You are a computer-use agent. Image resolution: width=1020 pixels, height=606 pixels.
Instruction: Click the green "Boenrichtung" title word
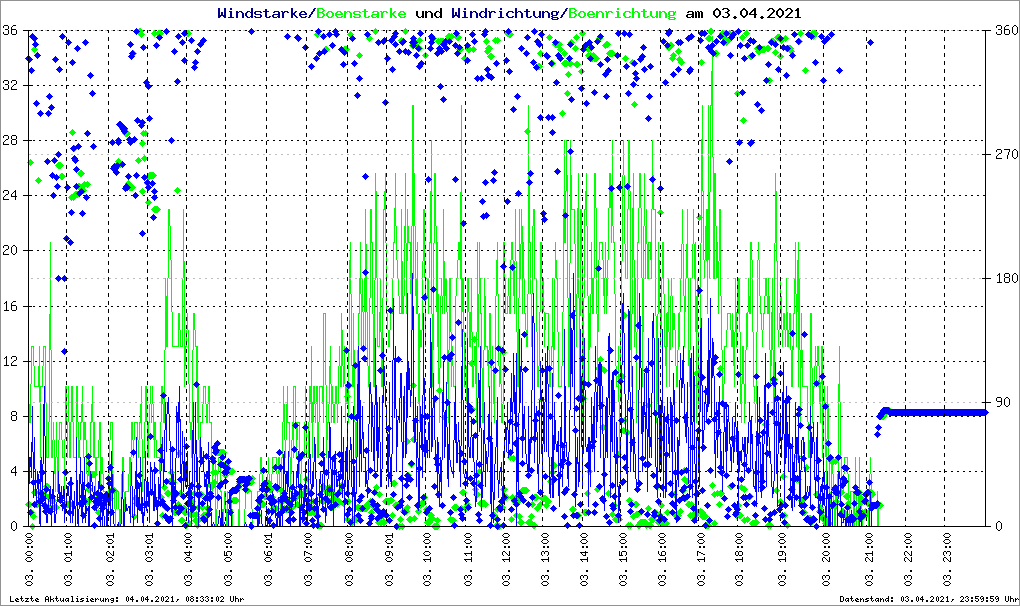click(x=622, y=13)
